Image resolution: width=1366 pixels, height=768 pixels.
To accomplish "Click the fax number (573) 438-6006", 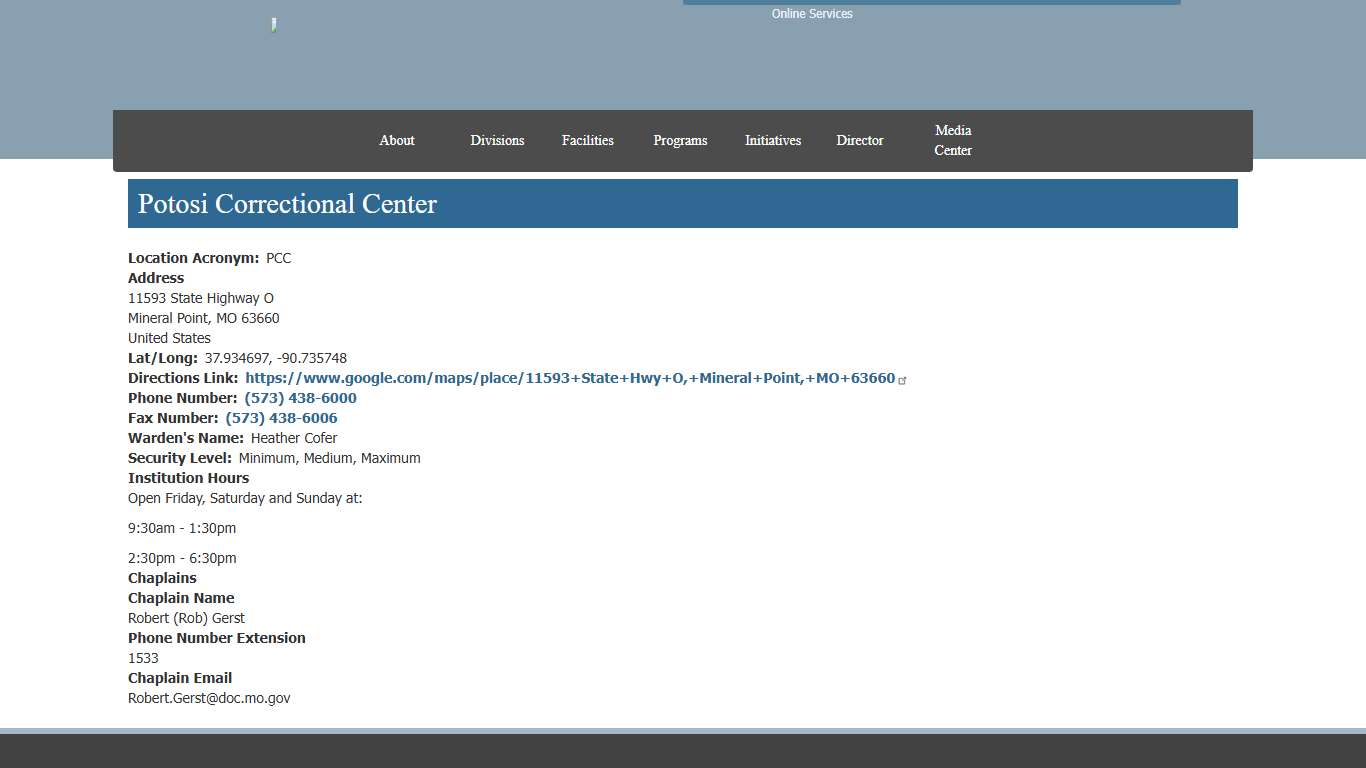I will coord(281,417).
